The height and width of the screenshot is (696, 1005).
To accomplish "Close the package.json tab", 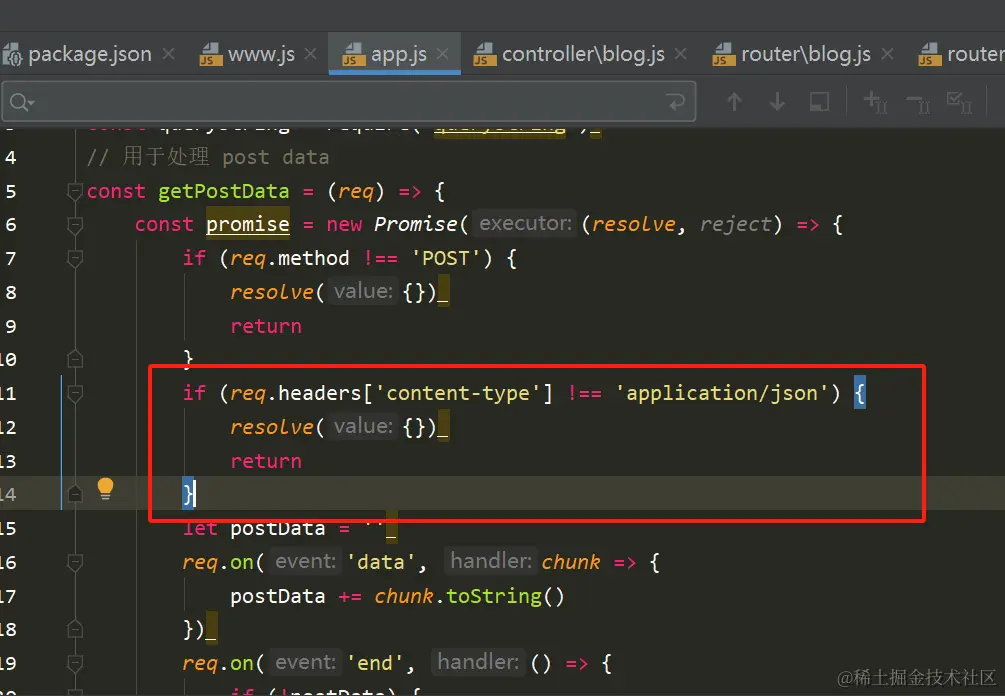I will pos(169,54).
